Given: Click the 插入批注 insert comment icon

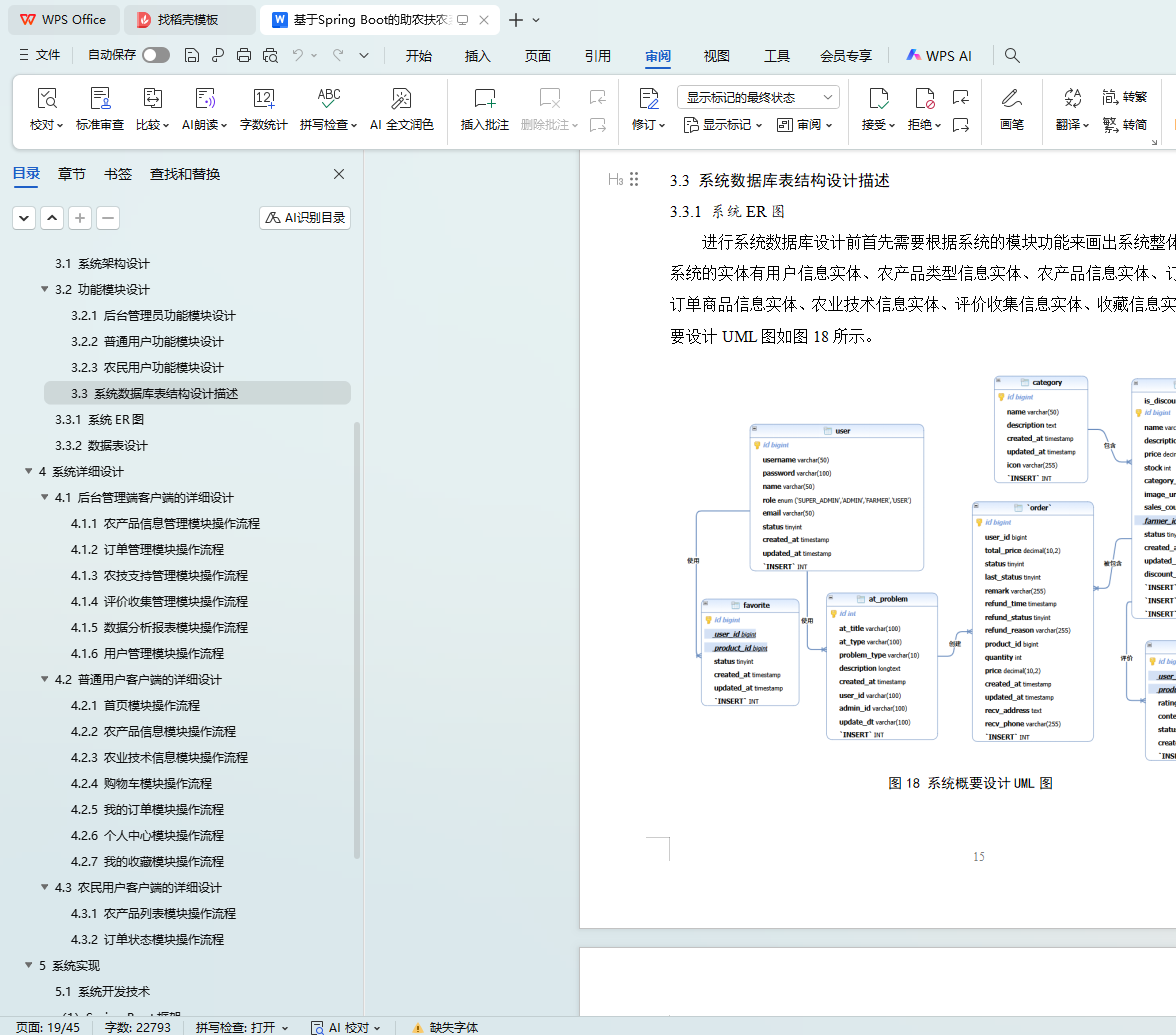Looking at the screenshot, I should [x=484, y=99].
